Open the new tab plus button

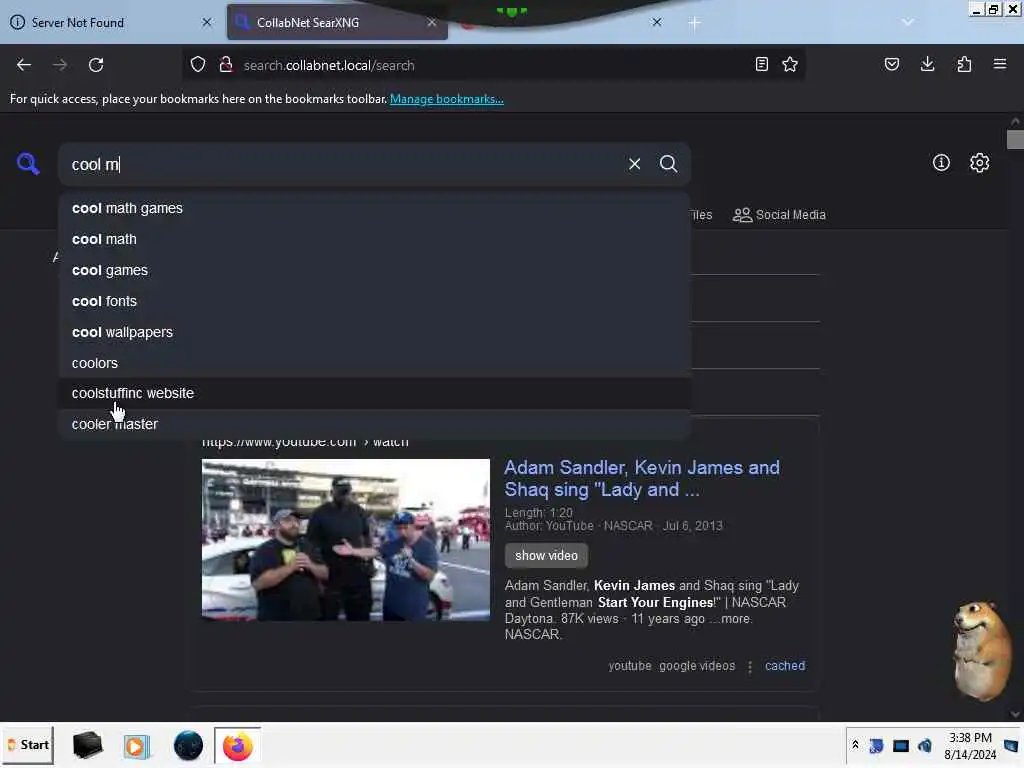(694, 23)
